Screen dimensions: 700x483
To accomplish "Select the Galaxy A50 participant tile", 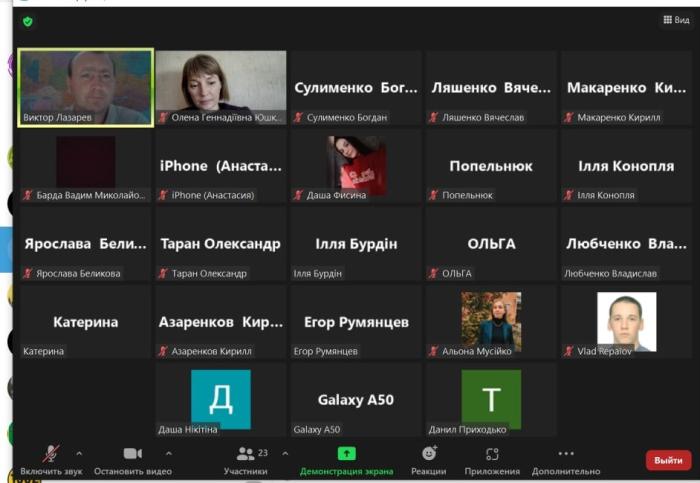I will [355, 400].
